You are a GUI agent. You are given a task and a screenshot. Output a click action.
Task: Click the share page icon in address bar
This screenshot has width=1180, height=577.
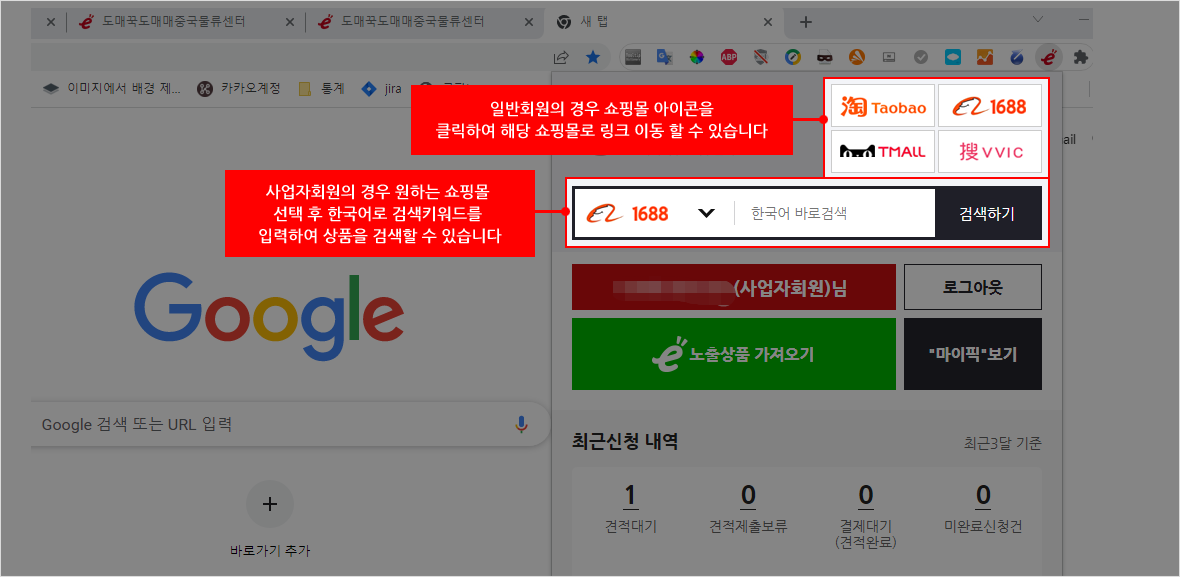[x=562, y=58]
